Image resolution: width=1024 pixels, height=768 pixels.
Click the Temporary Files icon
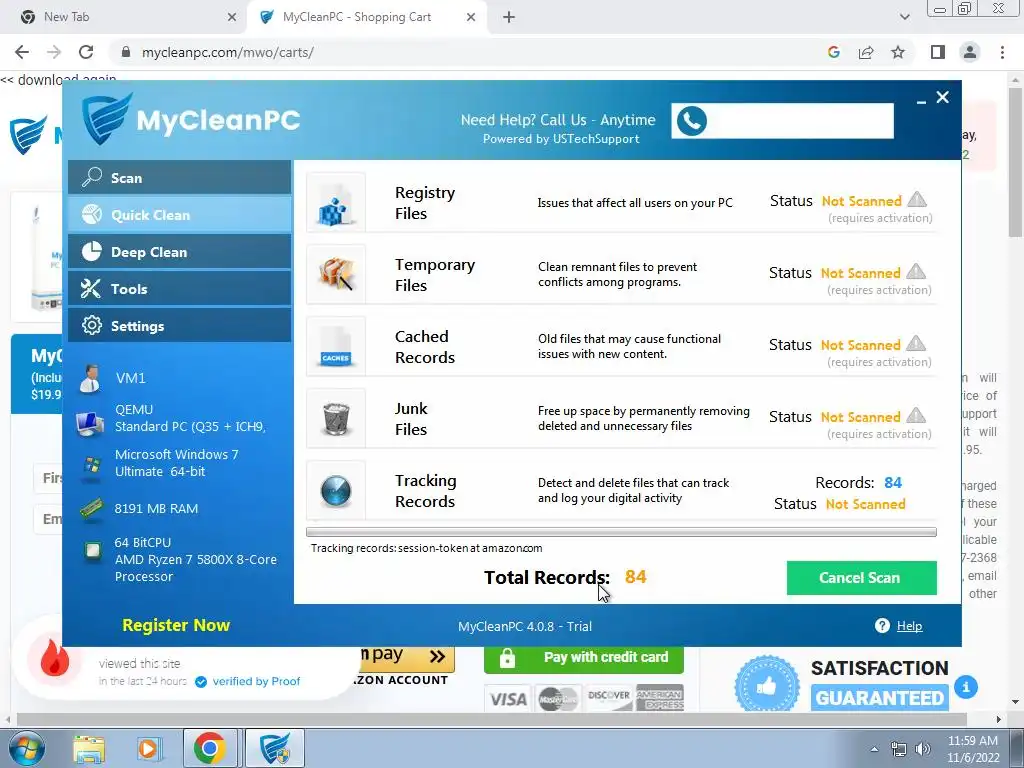click(x=336, y=275)
